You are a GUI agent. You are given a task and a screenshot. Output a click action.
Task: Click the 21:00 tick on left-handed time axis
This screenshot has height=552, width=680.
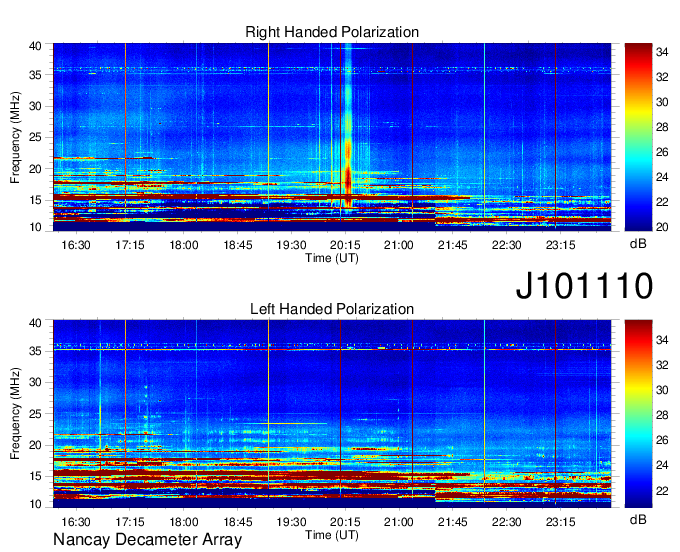399,522
